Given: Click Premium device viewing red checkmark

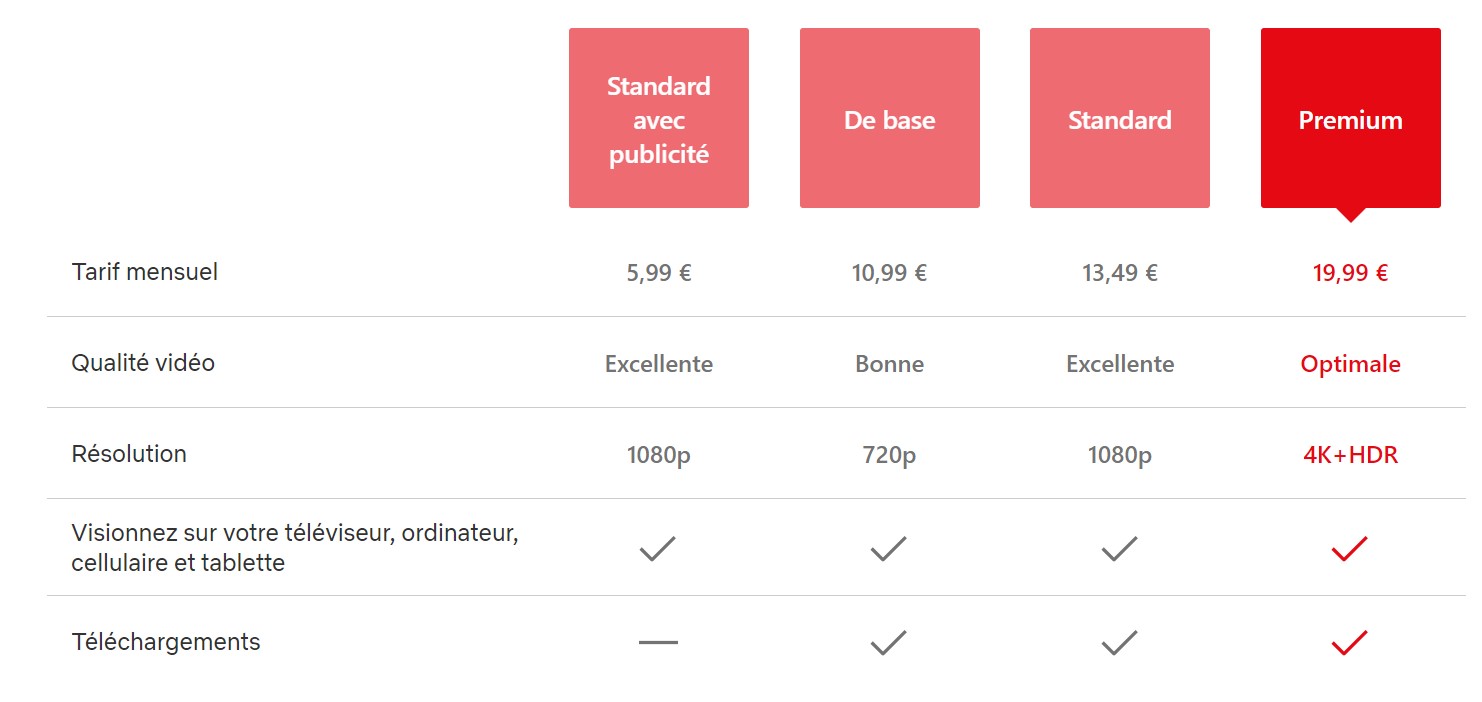Looking at the screenshot, I should click(1349, 548).
